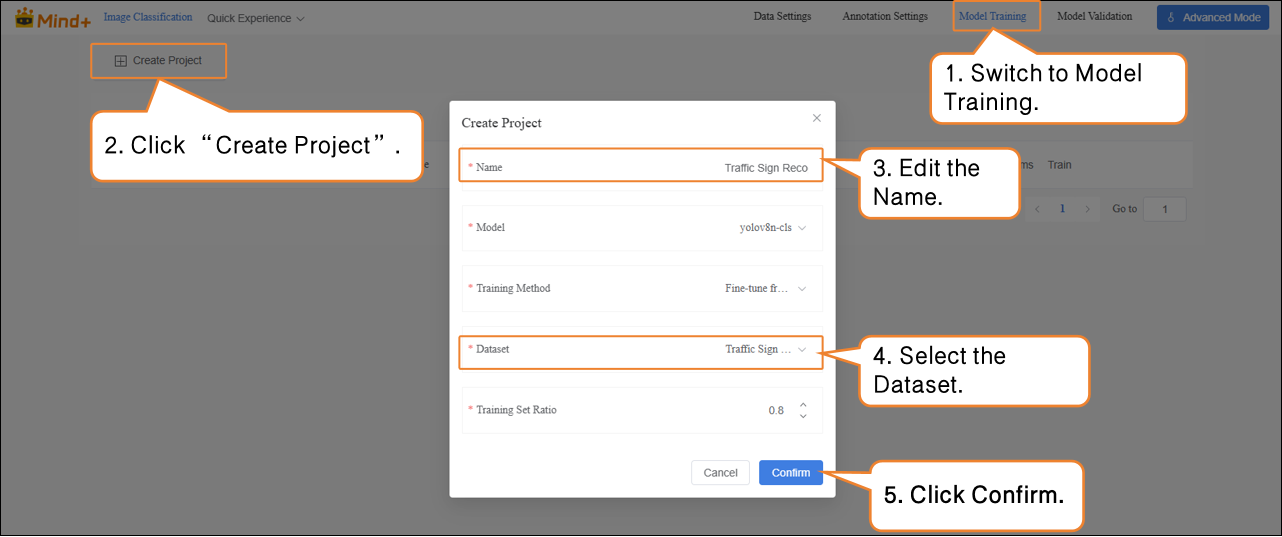Open the Annotation Settings tab
The height and width of the screenshot is (537, 1282).
[884, 17]
